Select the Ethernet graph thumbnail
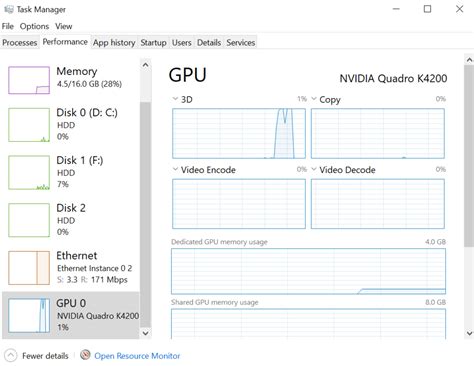The height and width of the screenshot is (366, 474). click(29, 268)
